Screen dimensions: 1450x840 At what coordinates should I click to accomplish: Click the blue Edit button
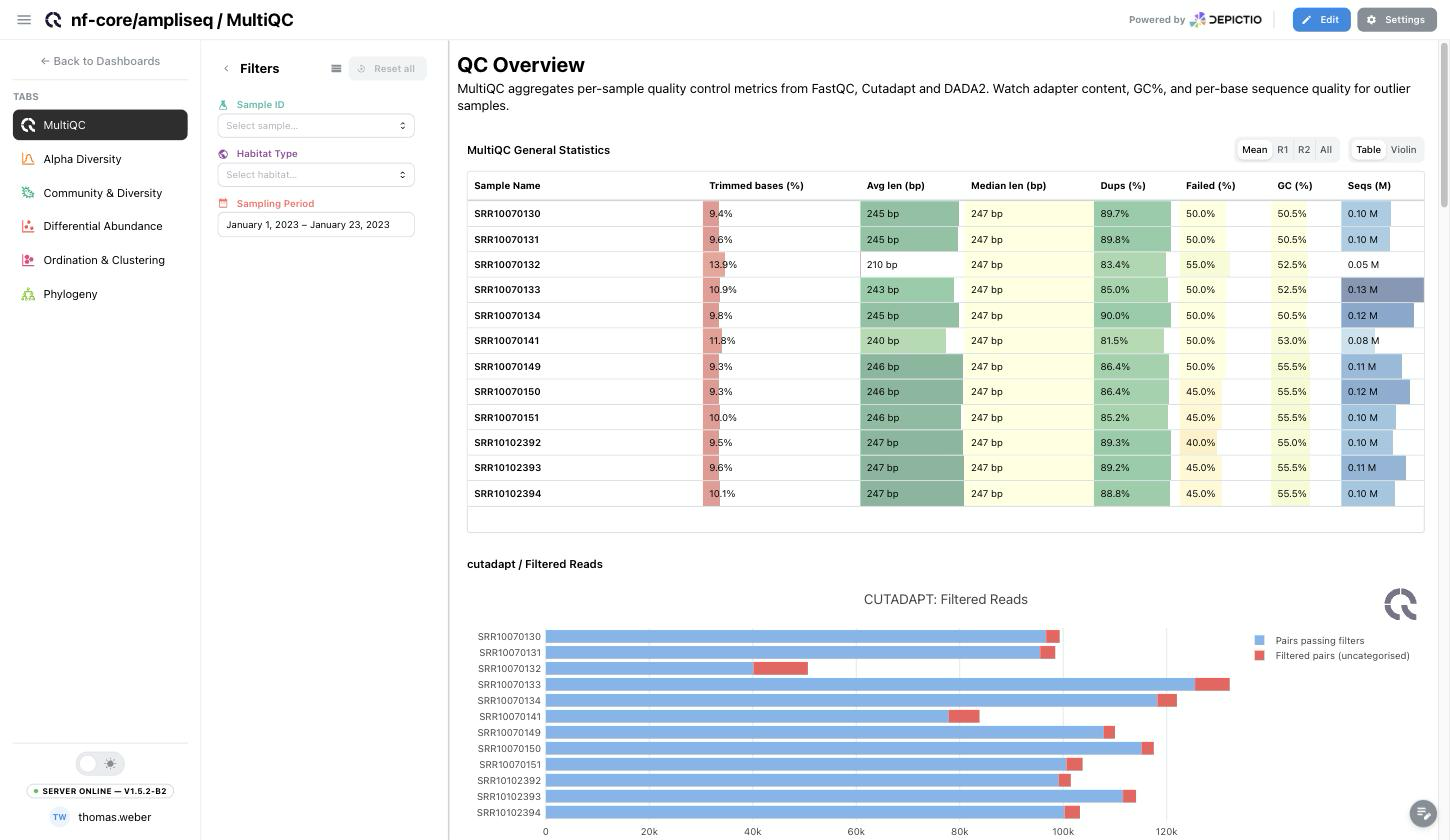coord(1321,20)
